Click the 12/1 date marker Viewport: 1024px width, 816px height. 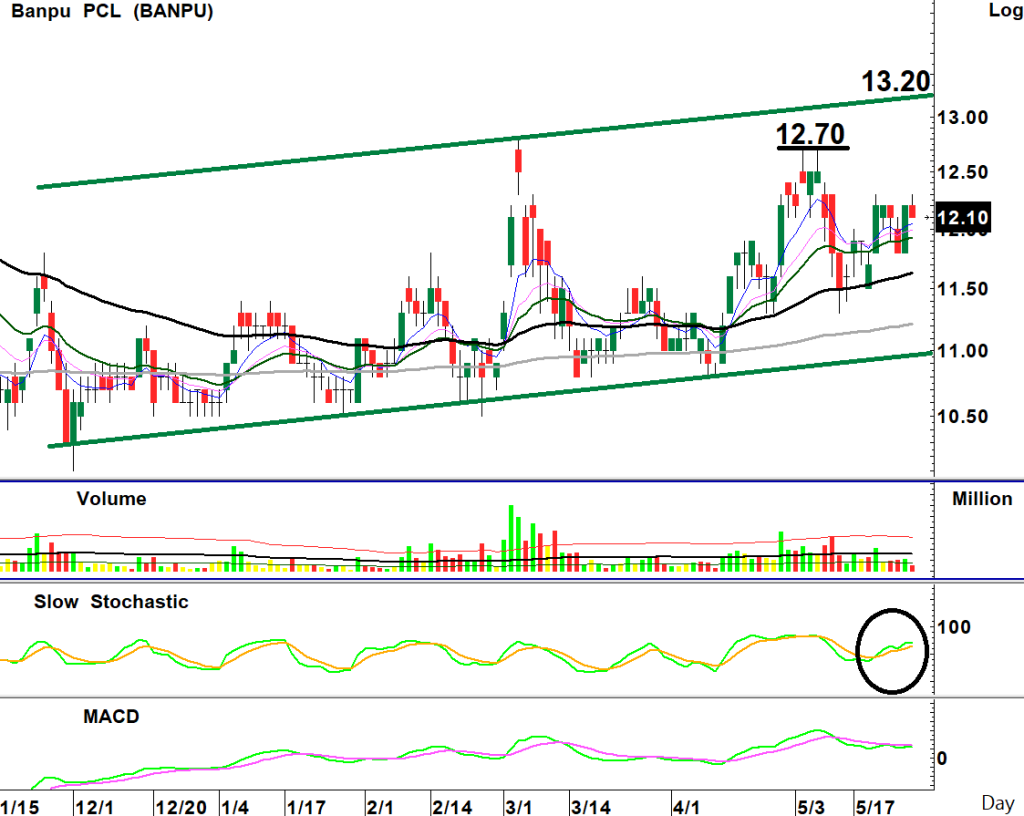pos(94,807)
